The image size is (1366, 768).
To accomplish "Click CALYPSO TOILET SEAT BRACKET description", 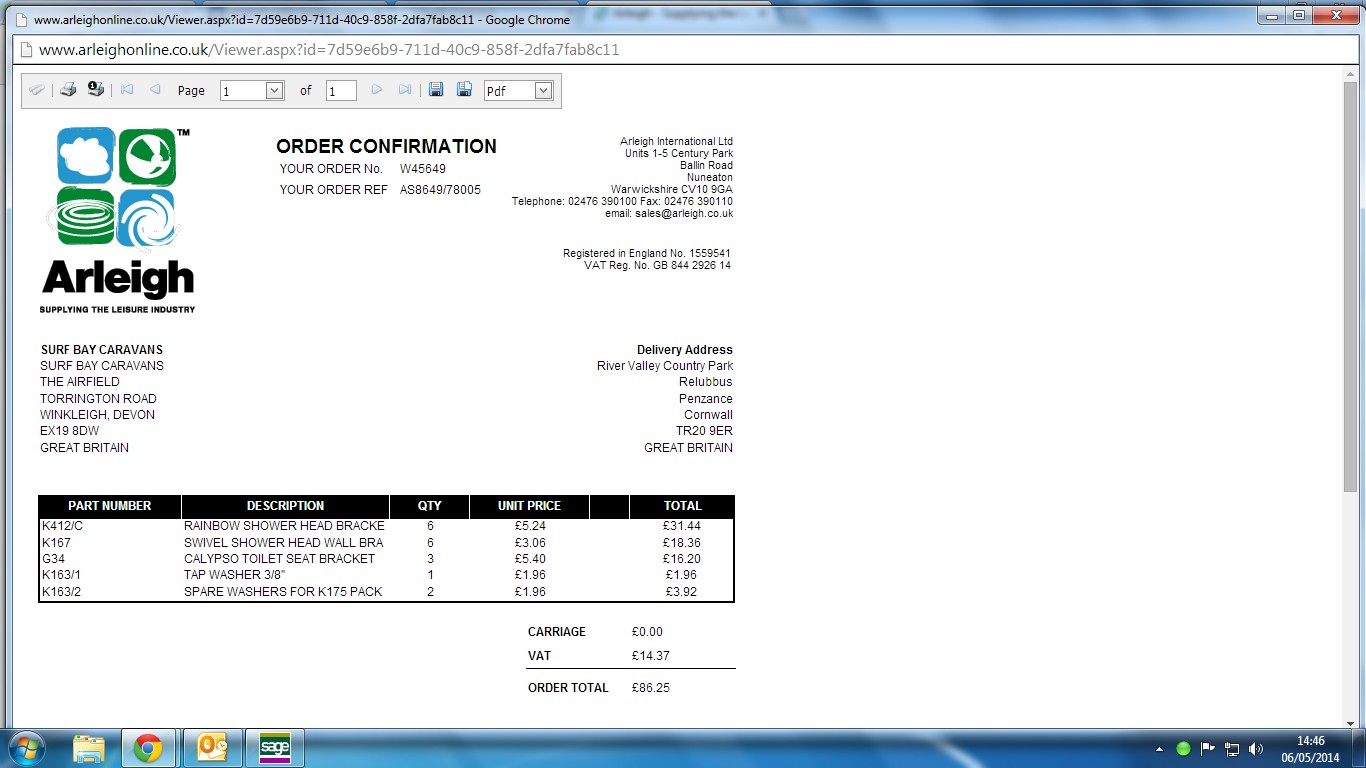I will point(280,559).
